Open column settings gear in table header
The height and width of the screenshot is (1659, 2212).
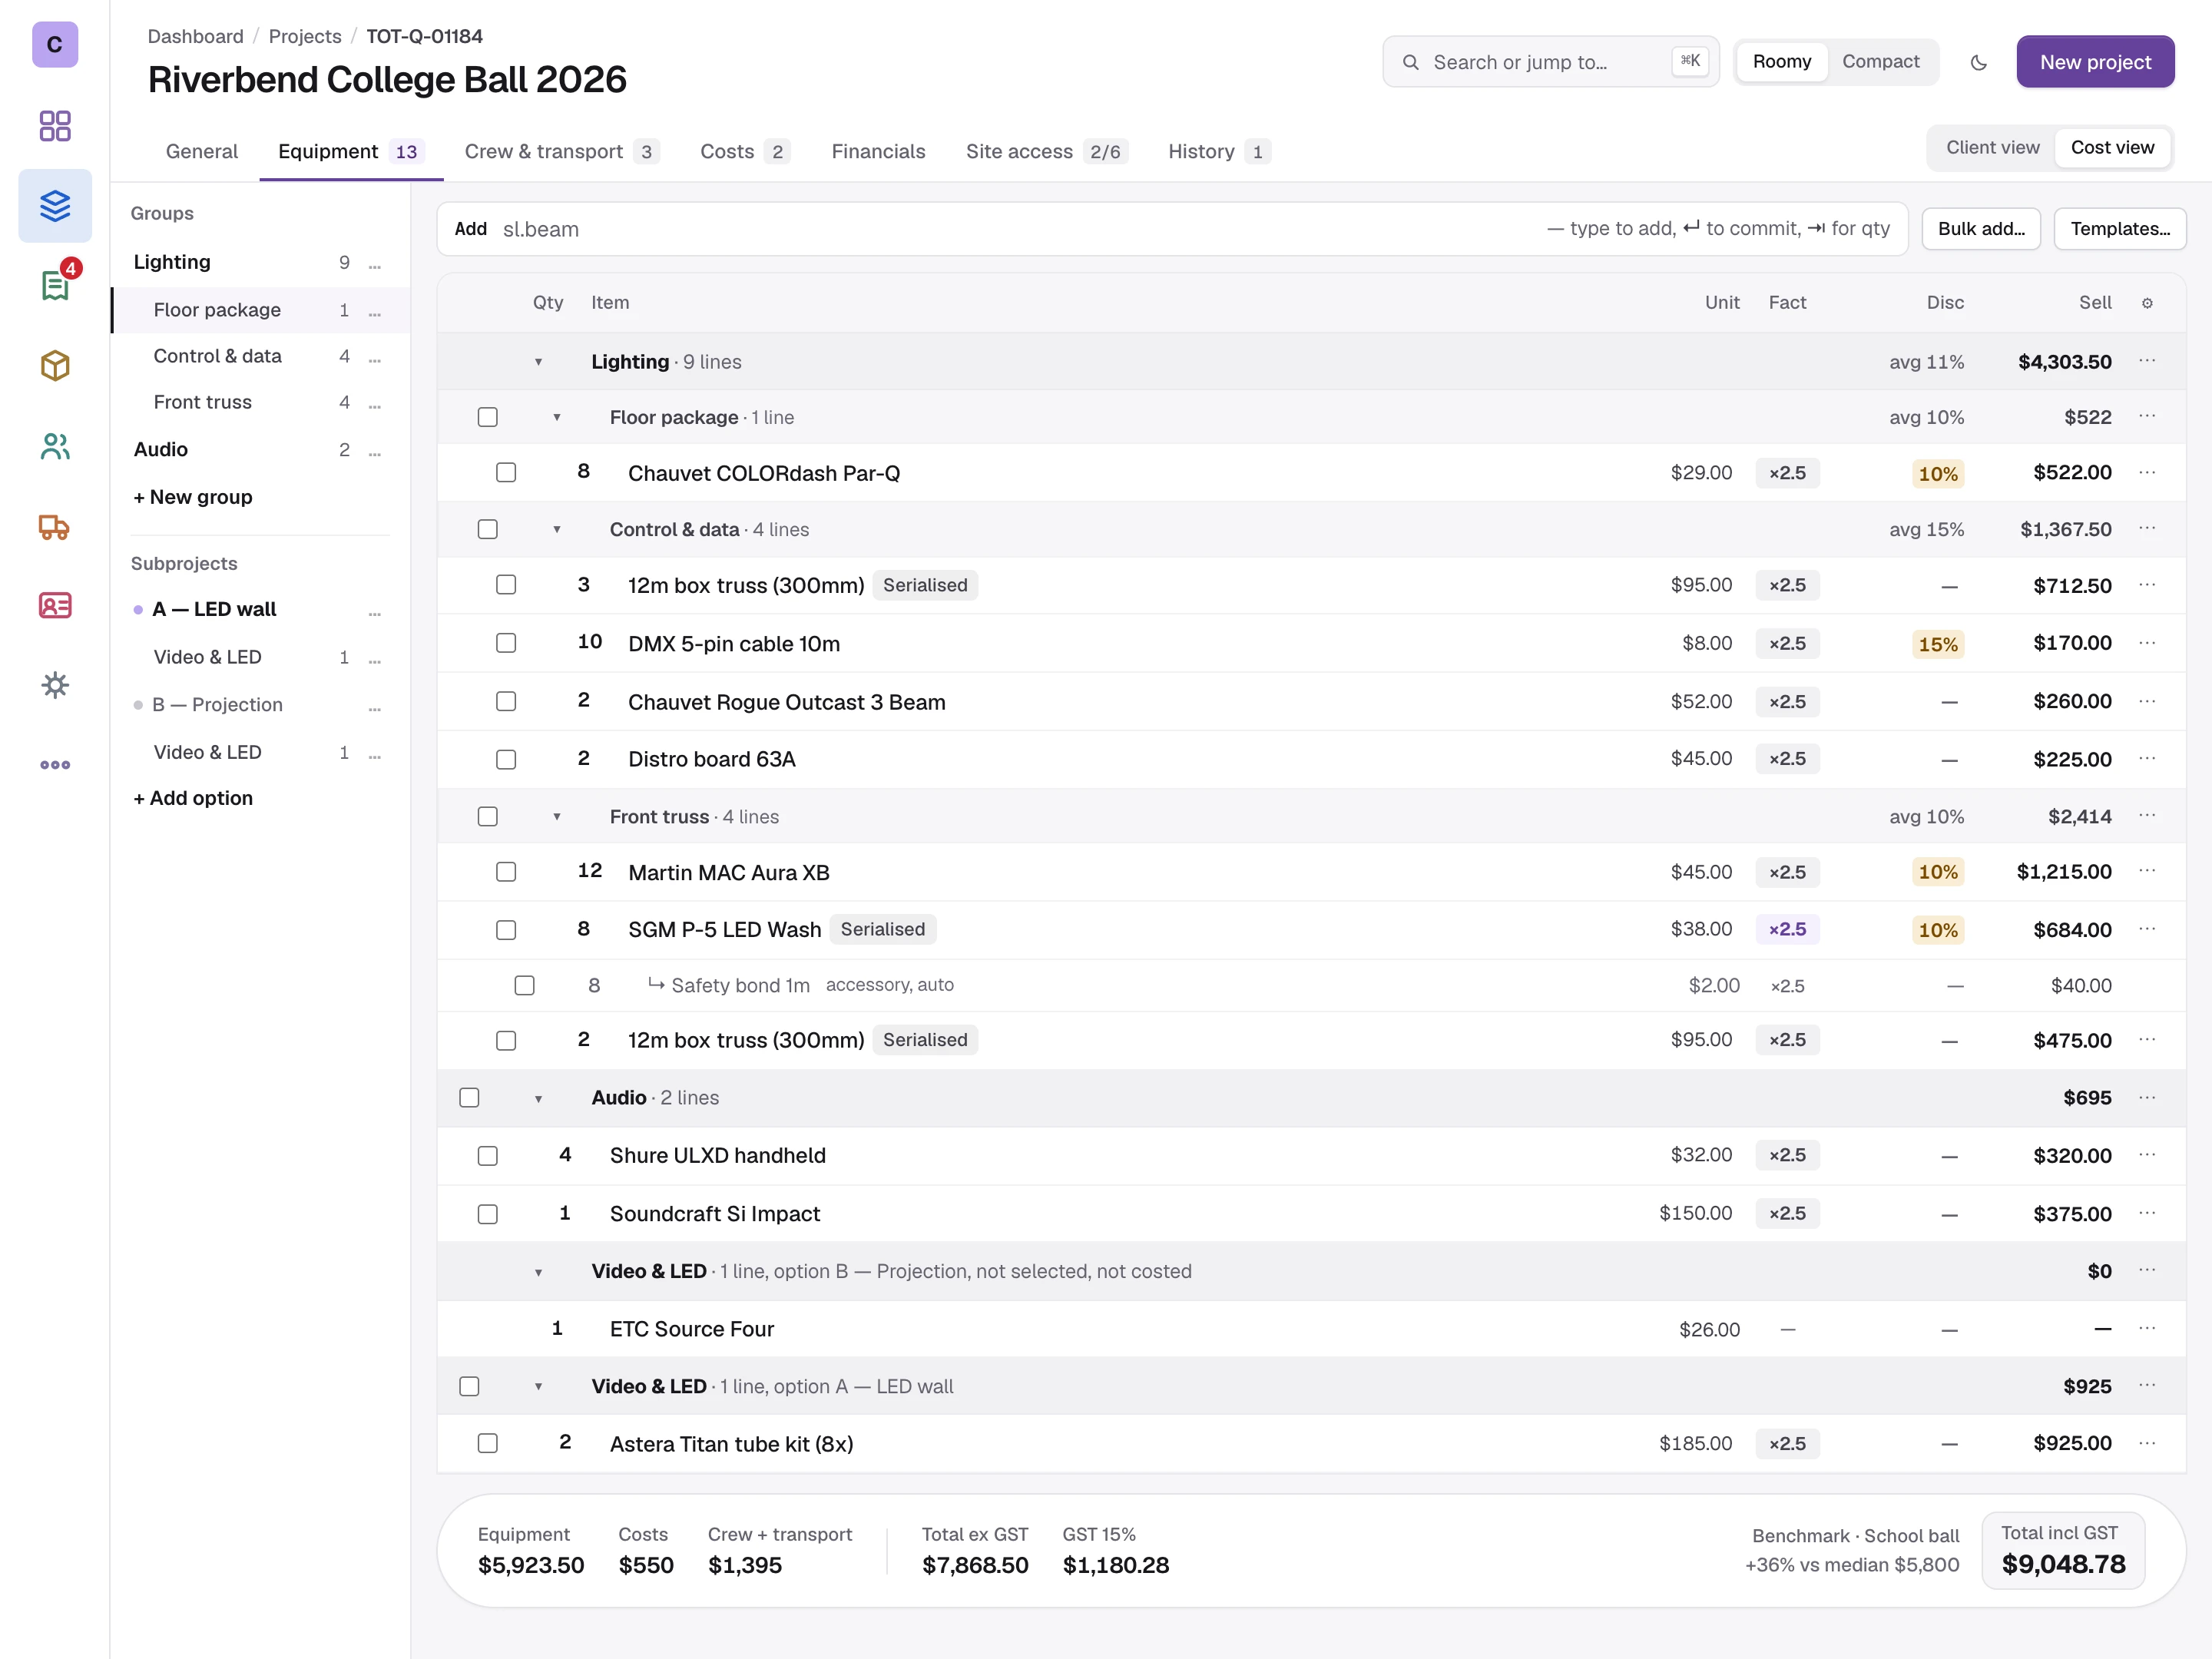pos(2147,303)
